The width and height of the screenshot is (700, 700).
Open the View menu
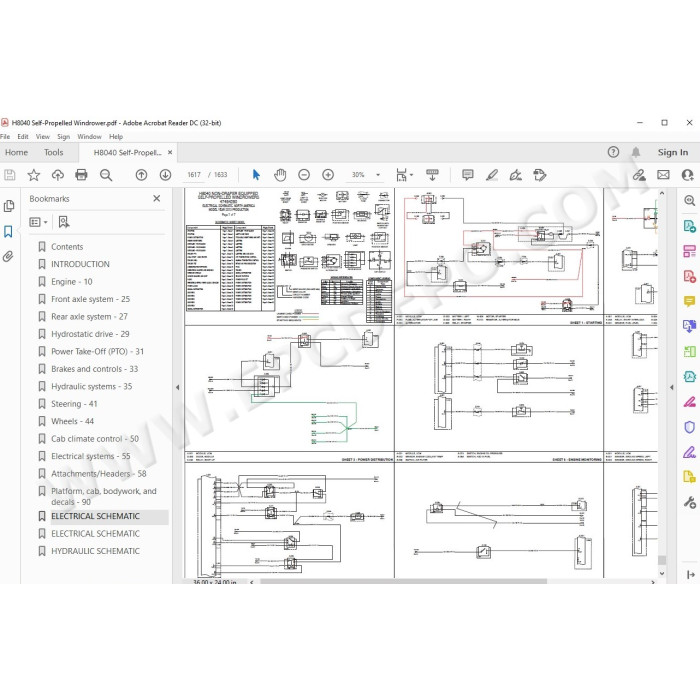coord(43,137)
